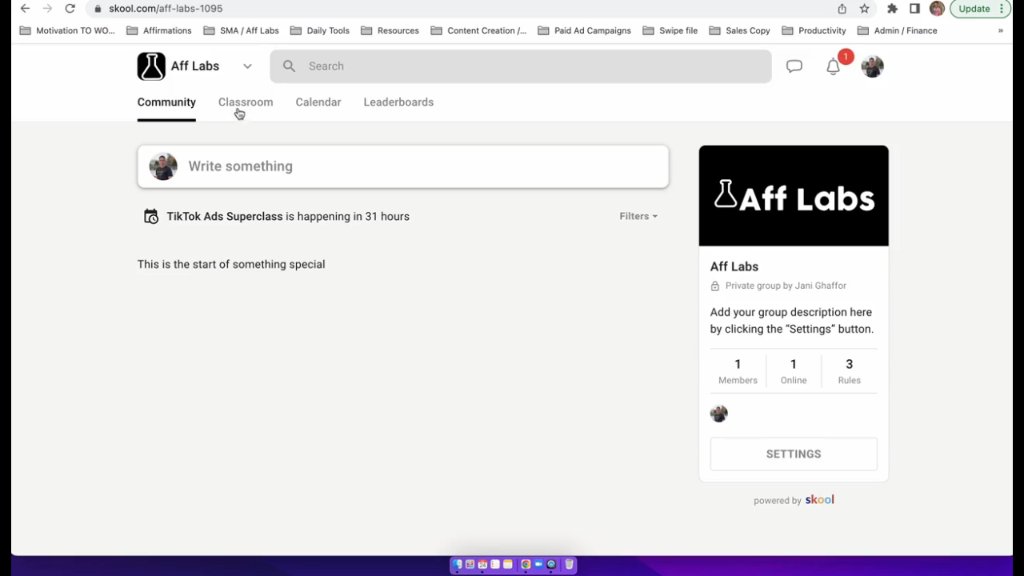Open the Sales Copy bookmark folder
The image size is (1024, 576).
click(x=740, y=31)
